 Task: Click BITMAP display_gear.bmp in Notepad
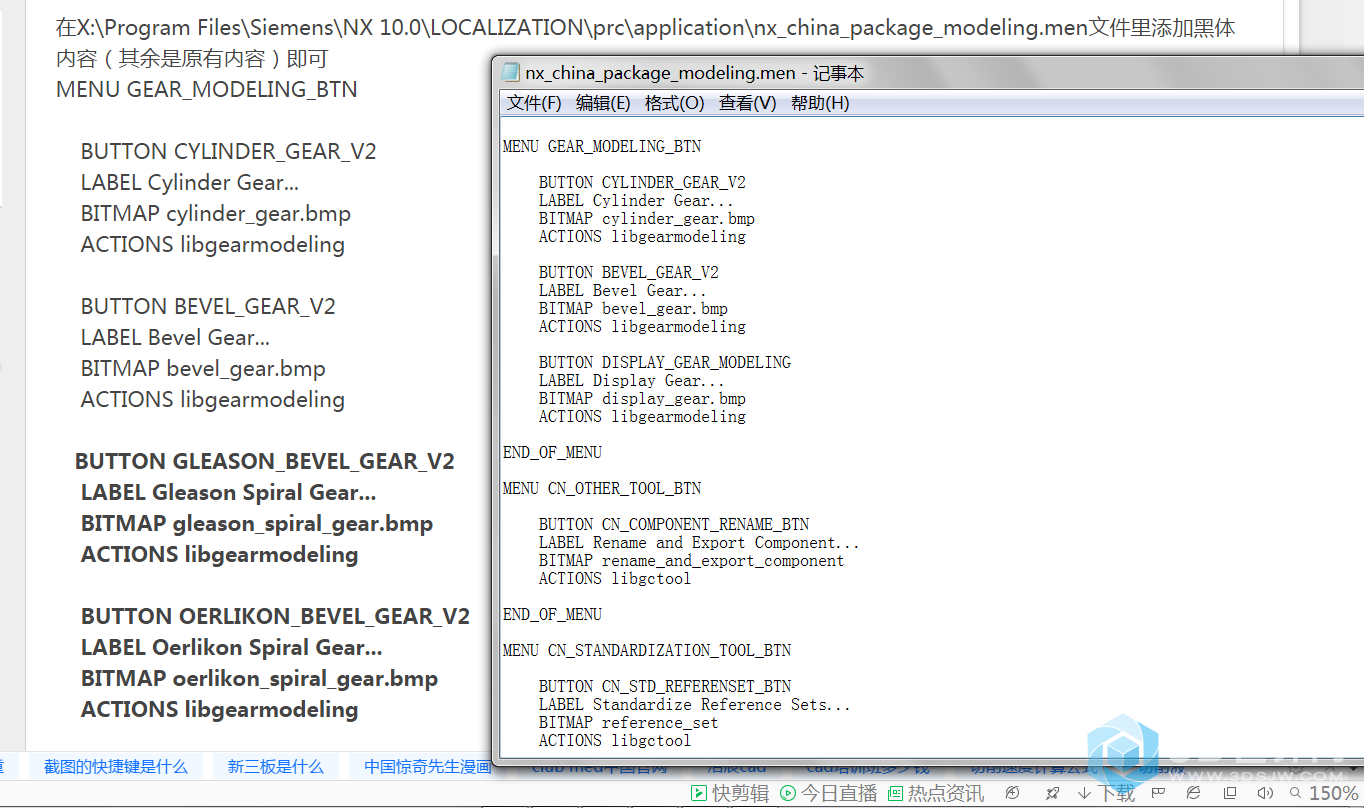(643, 398)
